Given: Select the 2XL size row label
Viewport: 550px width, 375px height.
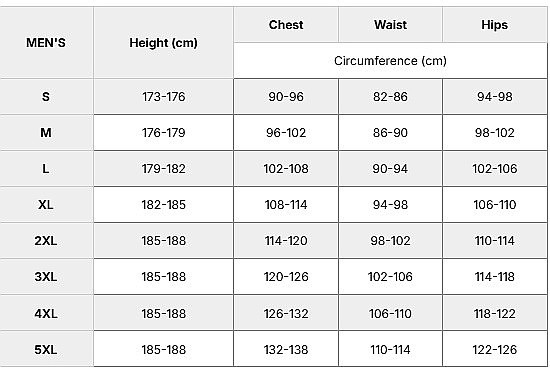Looking at the screenshot, I should [x=46, y=241].
